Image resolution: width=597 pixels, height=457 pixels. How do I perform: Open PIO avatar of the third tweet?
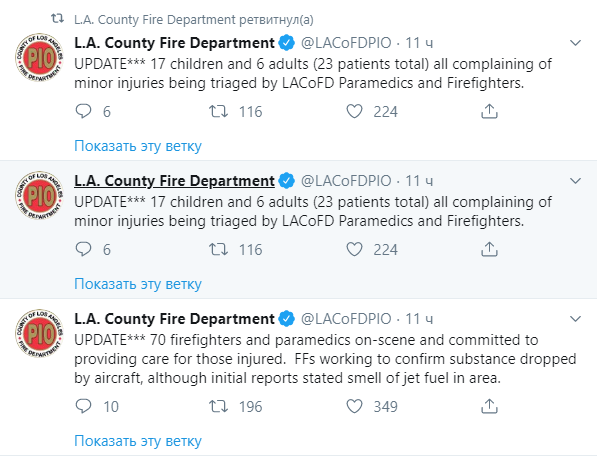[x=40, y=334]
